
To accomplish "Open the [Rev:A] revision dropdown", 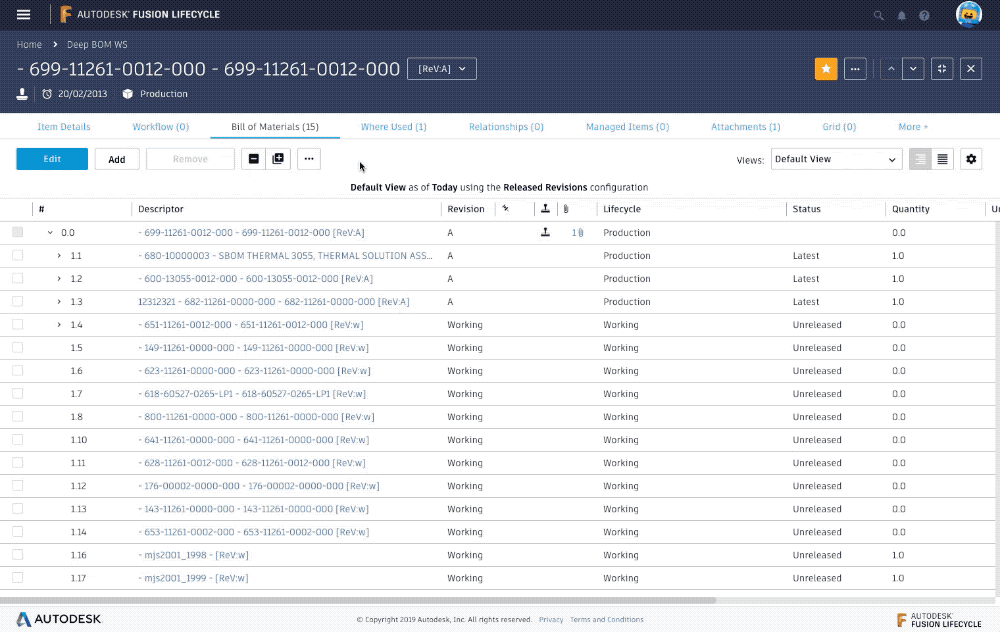I will (442, 69).
